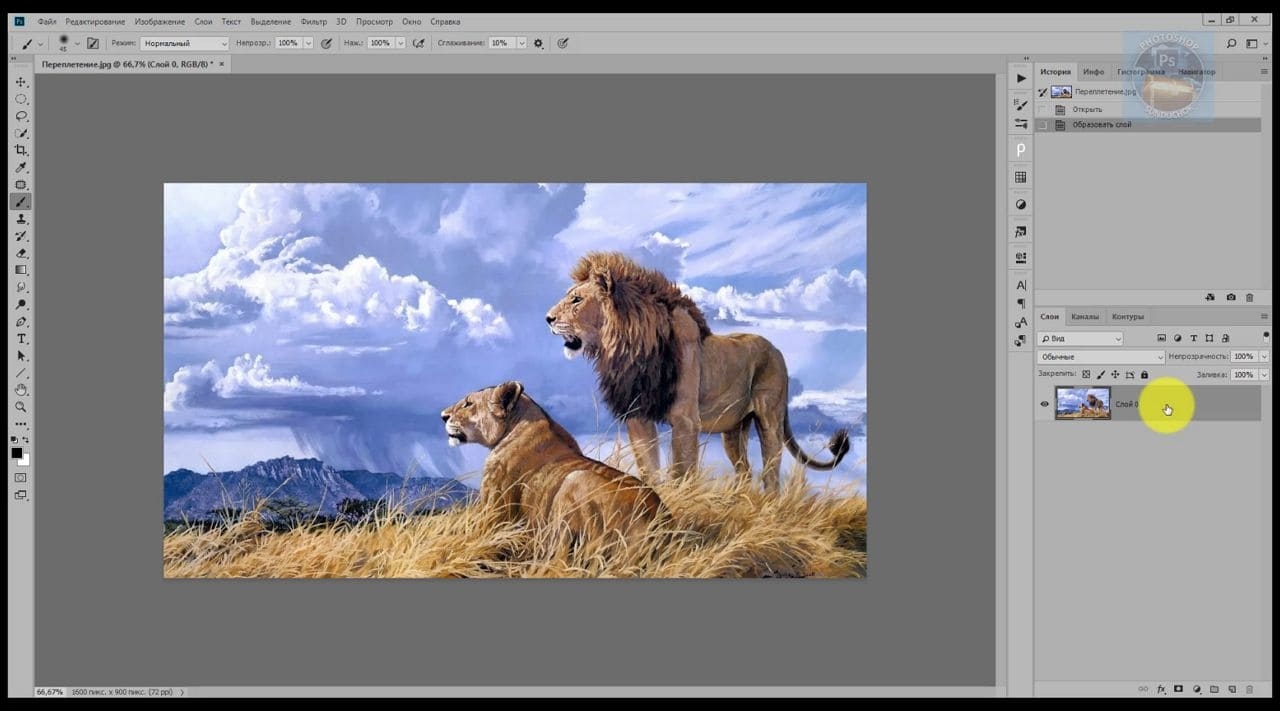Edit the zoom percentage field 66,67%

50,692
